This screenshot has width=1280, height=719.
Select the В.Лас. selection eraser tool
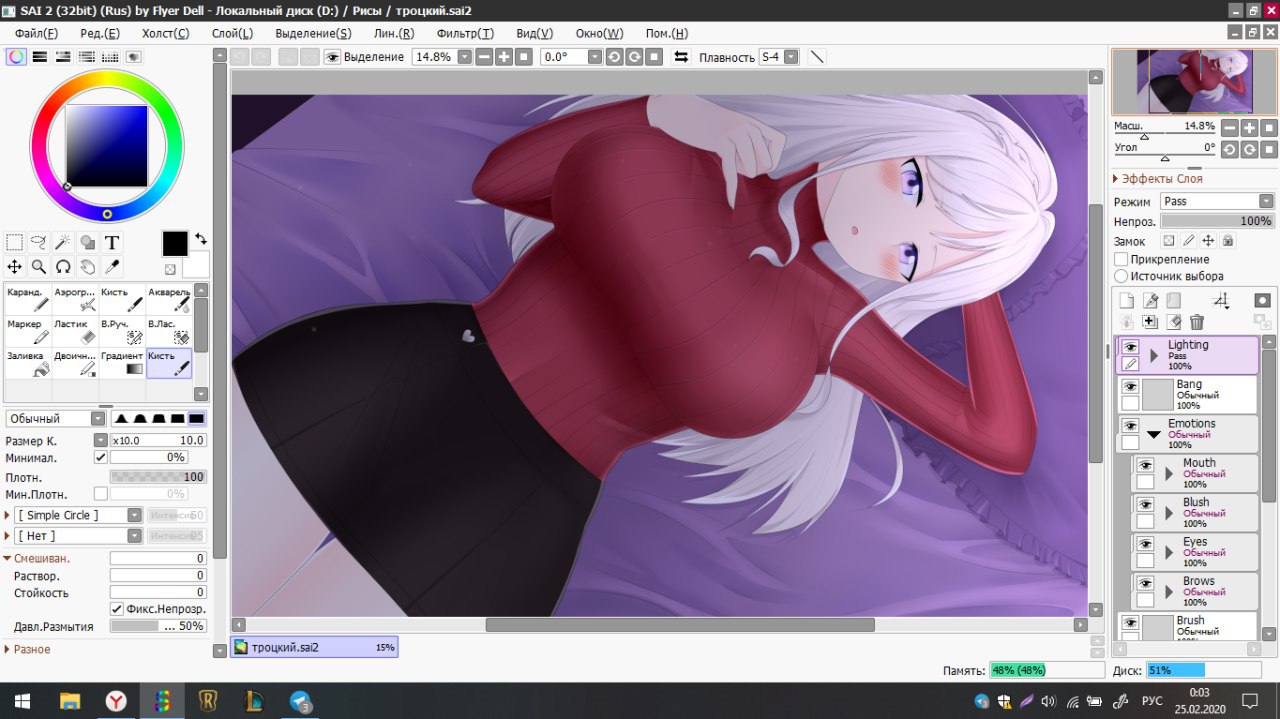point(169,332)
